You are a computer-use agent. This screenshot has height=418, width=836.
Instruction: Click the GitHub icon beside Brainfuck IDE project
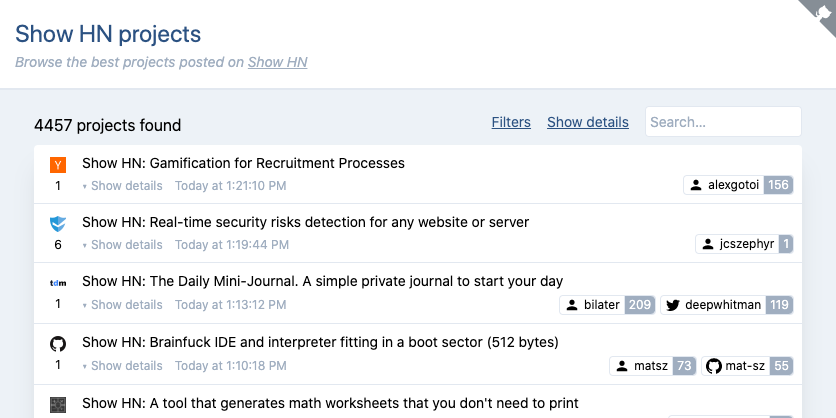58,344
